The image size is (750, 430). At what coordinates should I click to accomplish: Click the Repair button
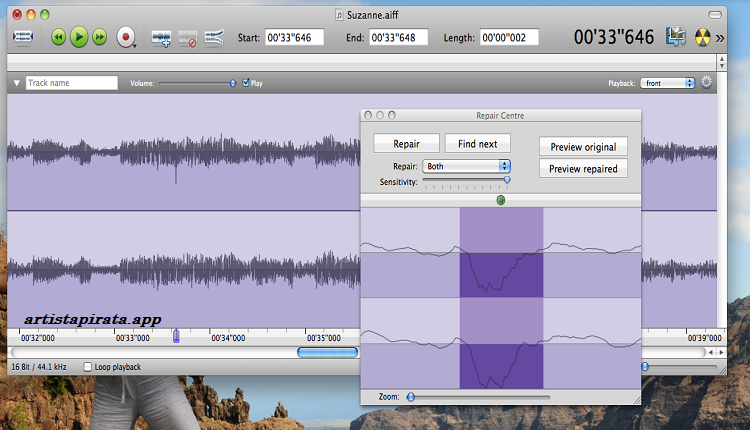(x=406, y=144)
